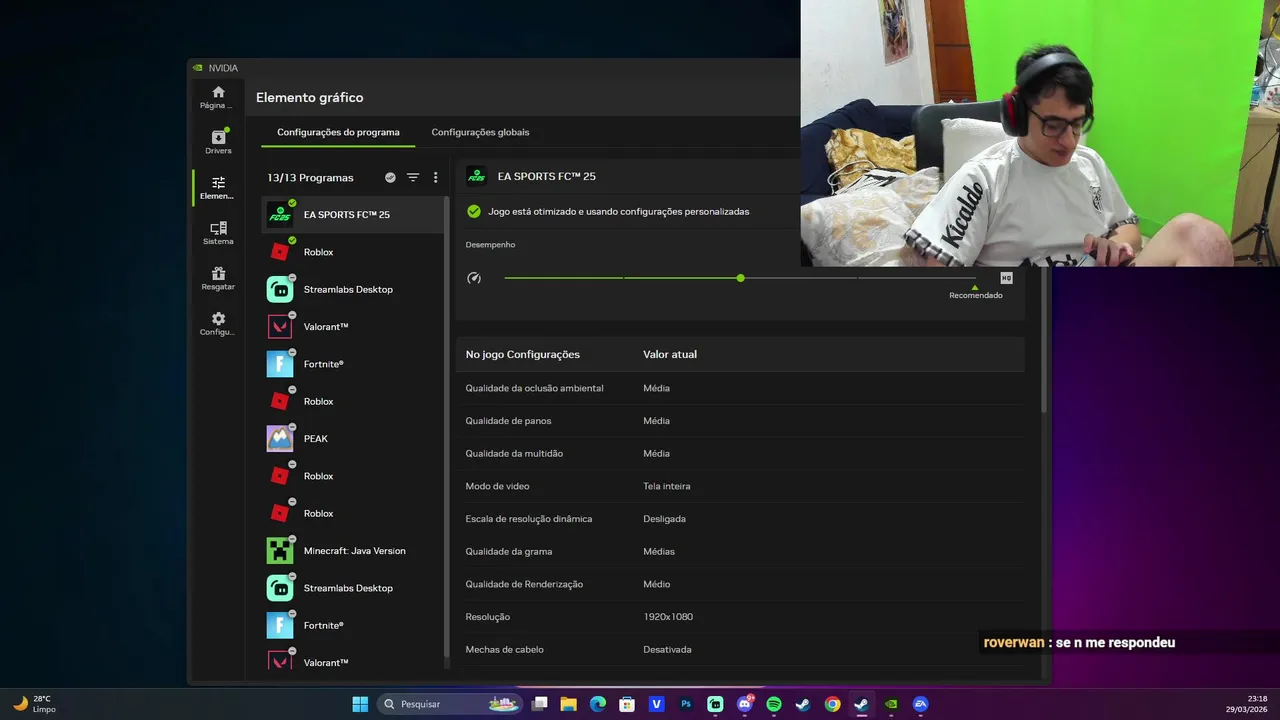Click the EA SPORTS FC 25 game icon in list
Viewport: 1280px width, 720px height.
(x=280, y=215)
